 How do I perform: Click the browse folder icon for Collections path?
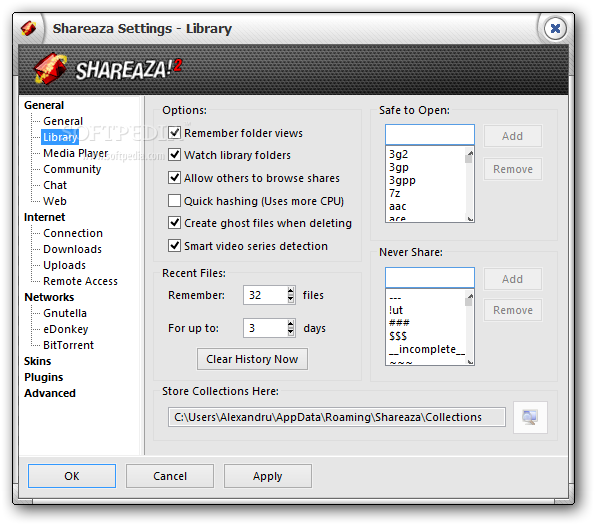530,417
